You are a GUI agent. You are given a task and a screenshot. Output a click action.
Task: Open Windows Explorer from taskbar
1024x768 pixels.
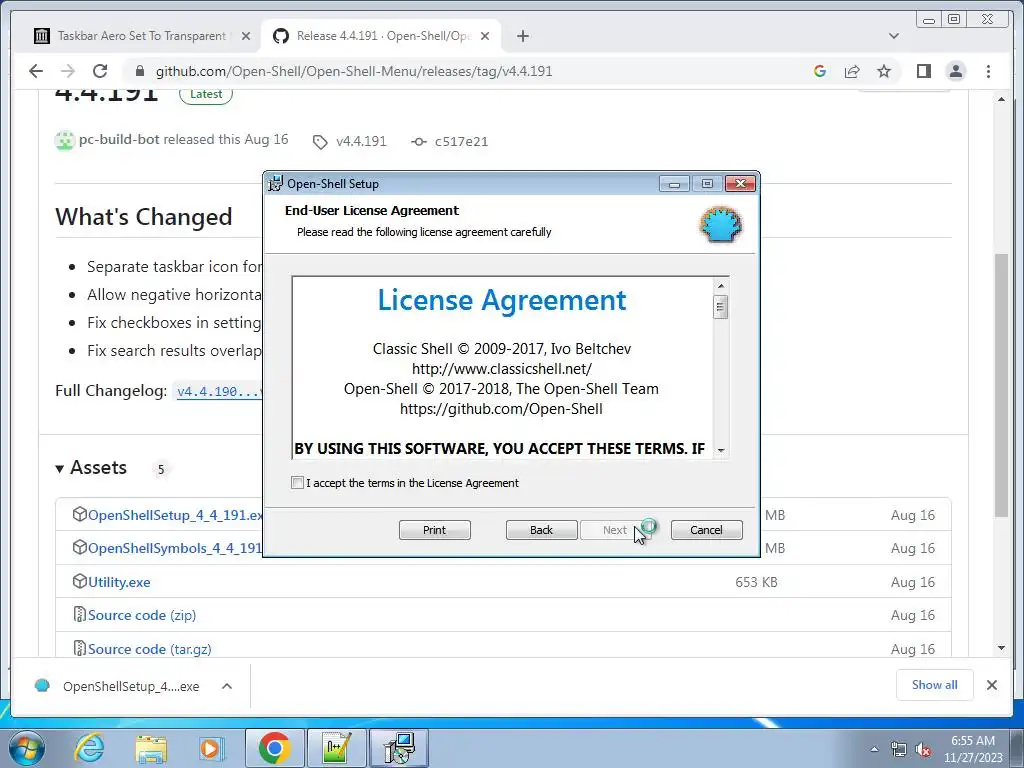click(x=150, y=748)
